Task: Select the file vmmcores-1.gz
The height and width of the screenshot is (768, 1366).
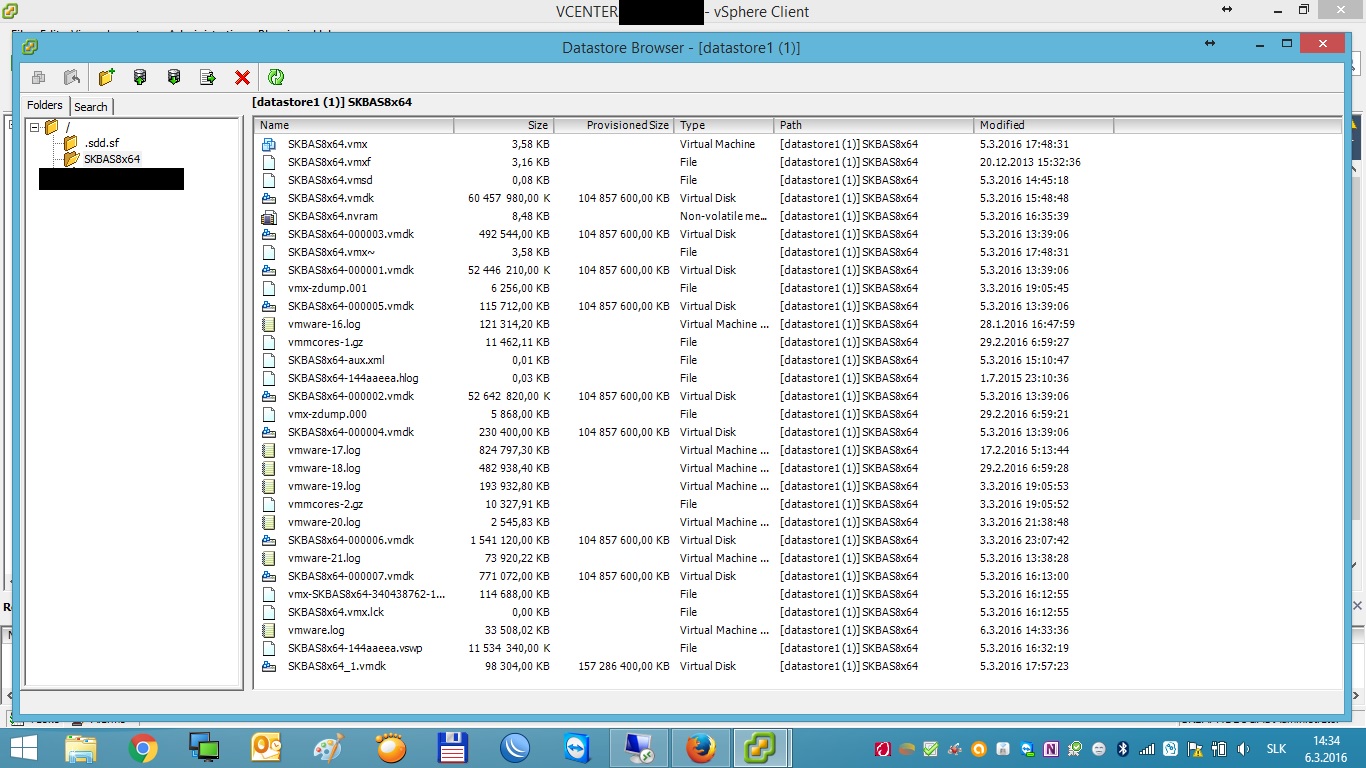Action: [325, 342]
